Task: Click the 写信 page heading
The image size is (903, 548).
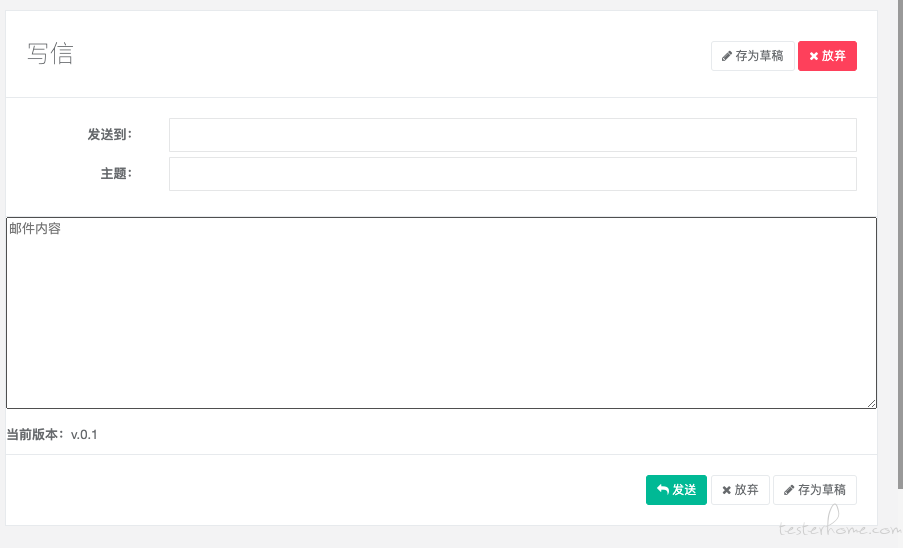Action: (50, 54)
